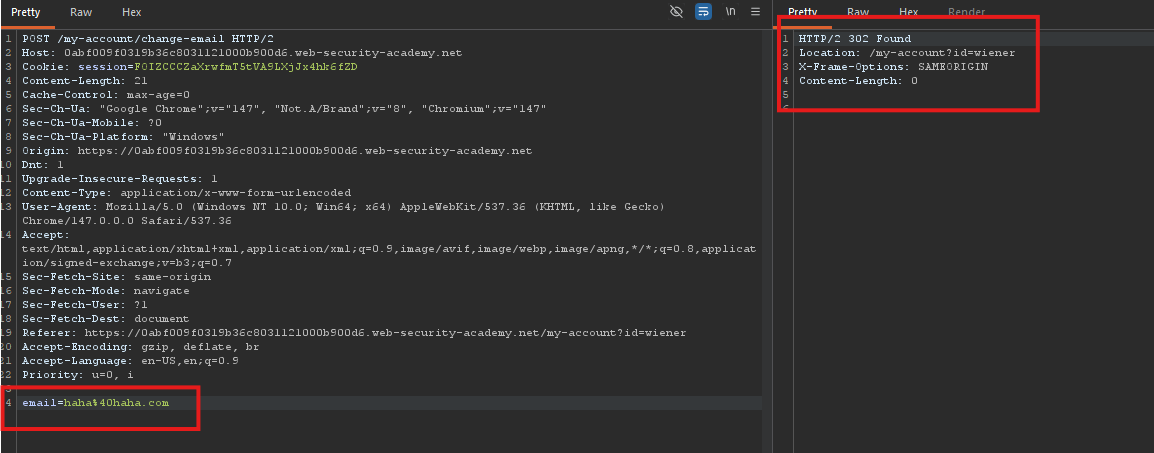This screenshot has height=453, width=1154.
Task: Click the X-Frame-Options: SAMEORIGIN response header
Action: click(x=893, y=67)
